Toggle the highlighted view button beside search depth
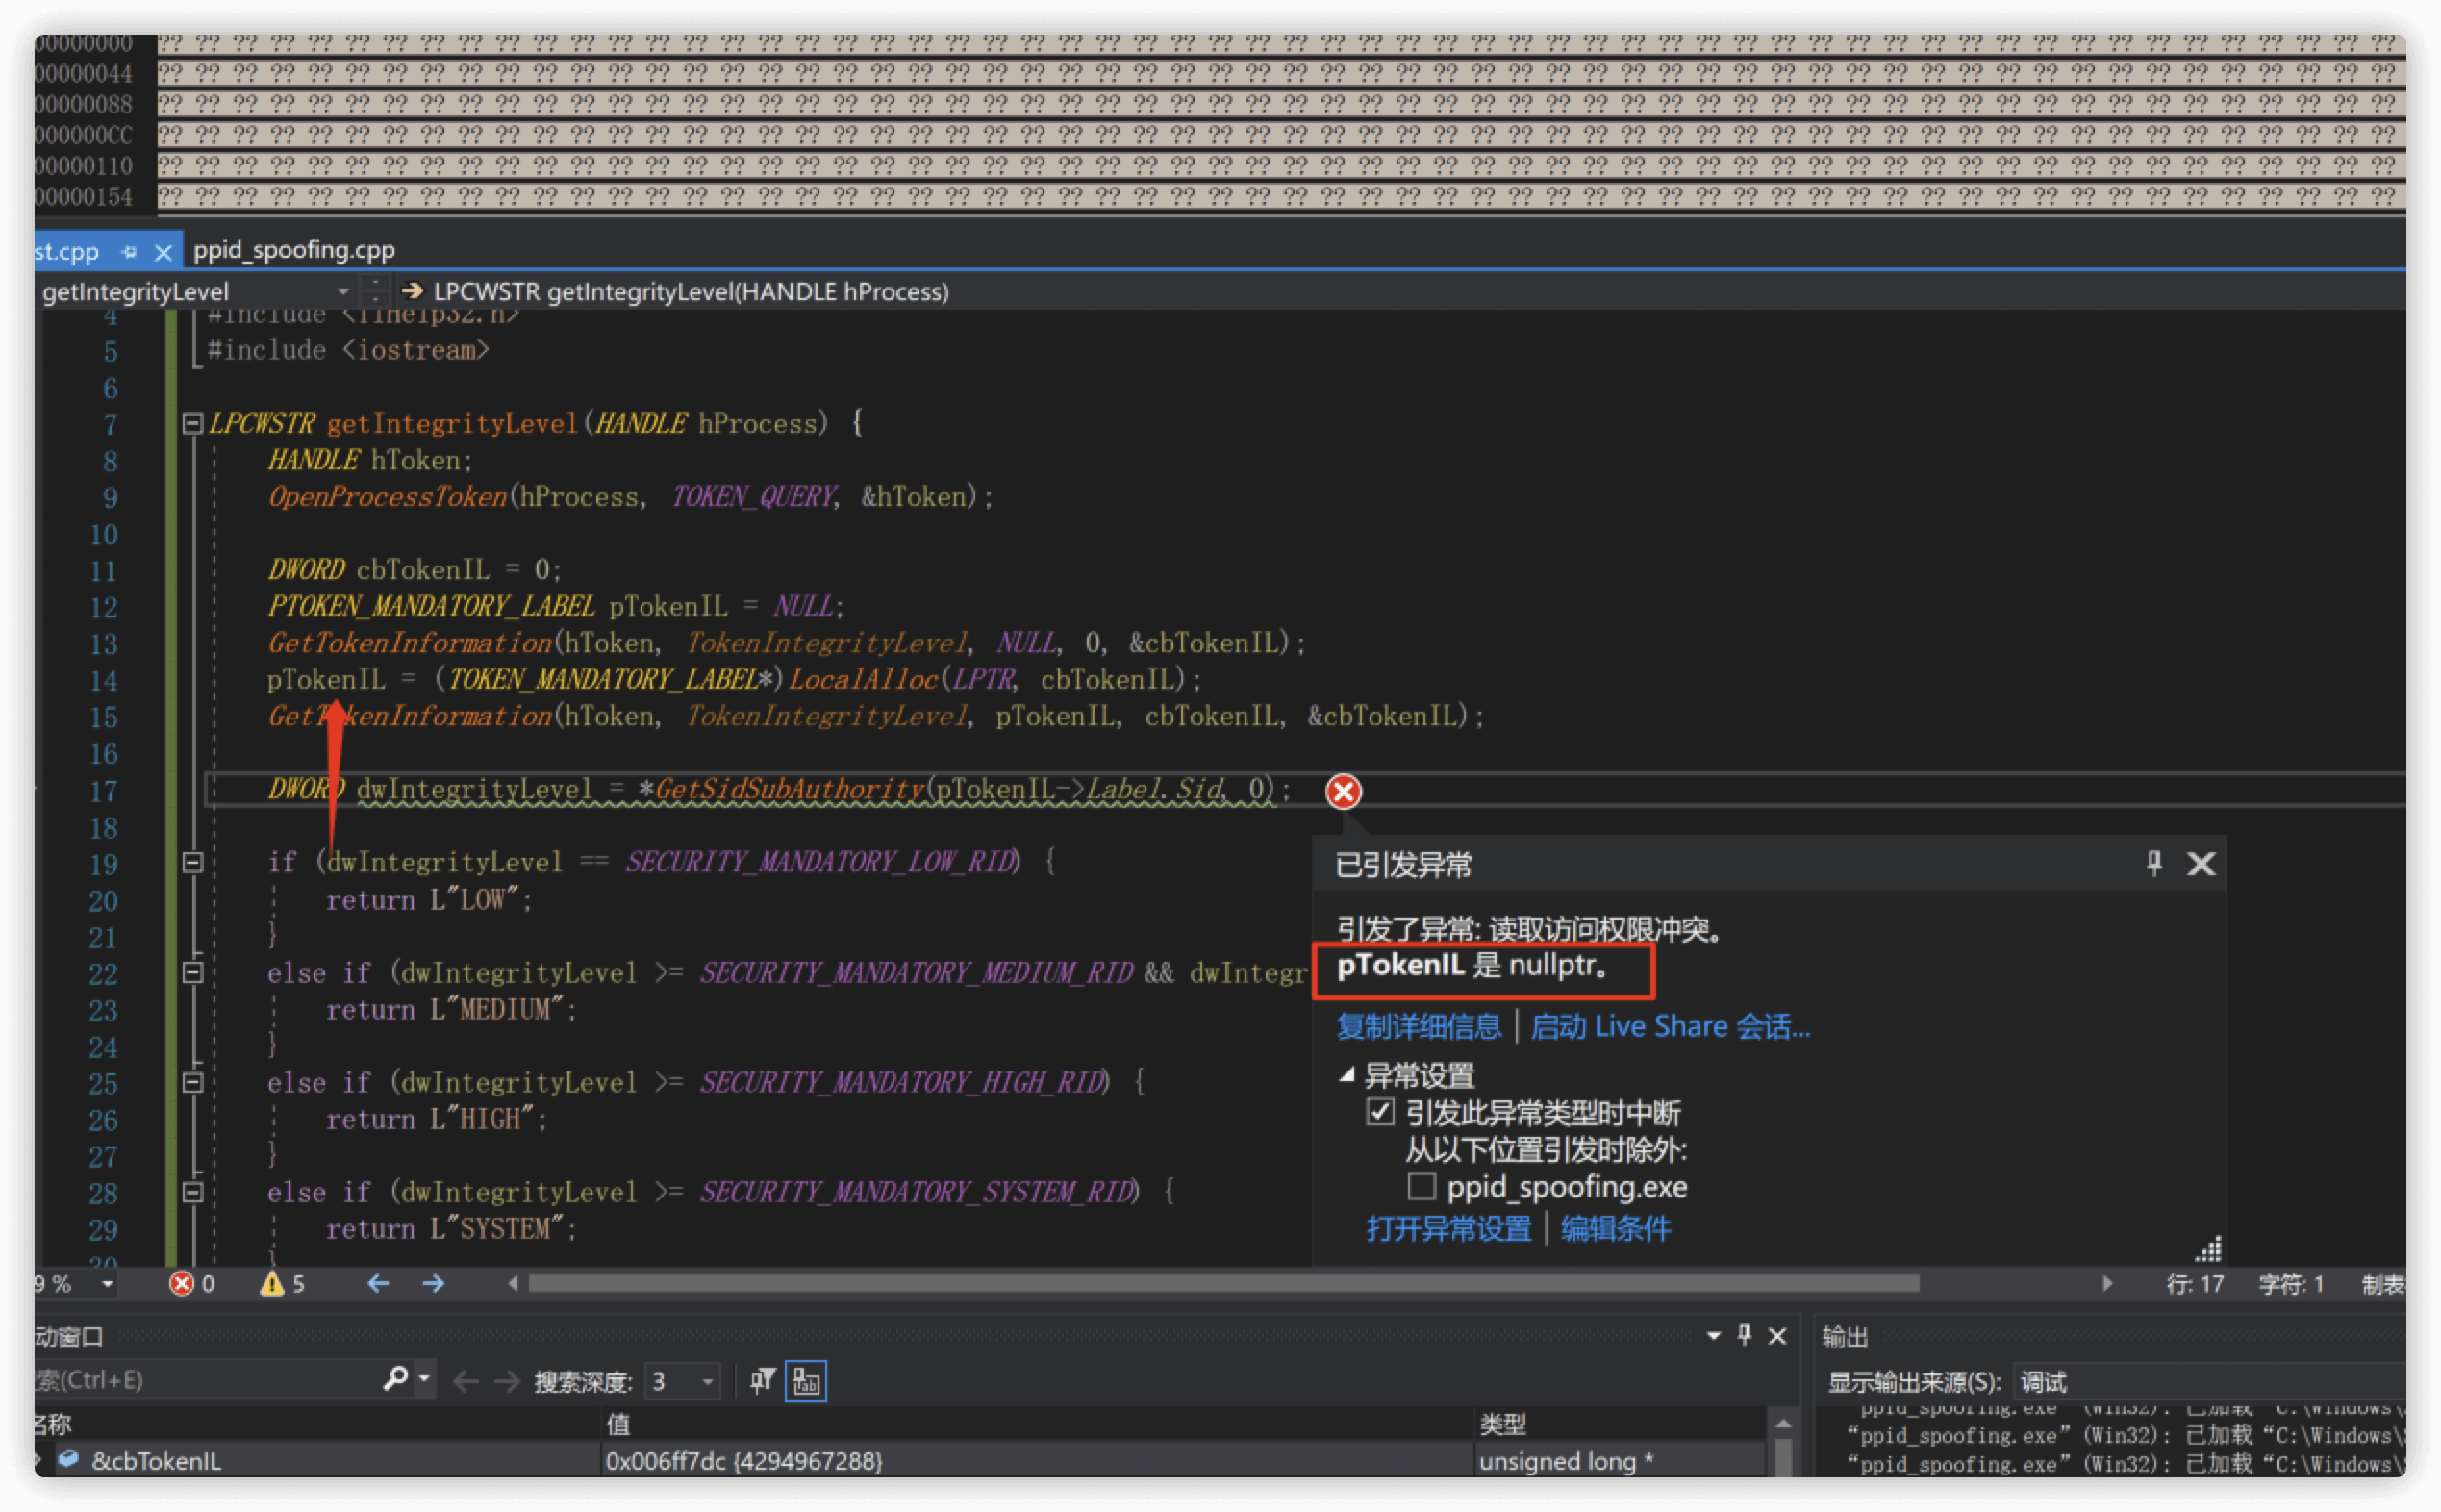Image resolution: width=2441 pixels, height=1512 pixels. pyautogui.click(x=805, y=1381)
